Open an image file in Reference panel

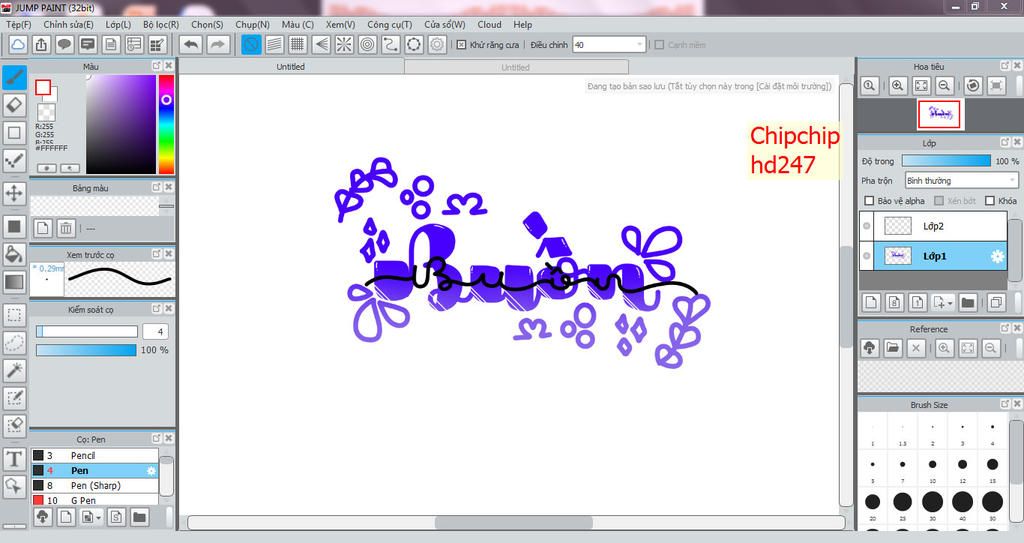coord(893,348)
